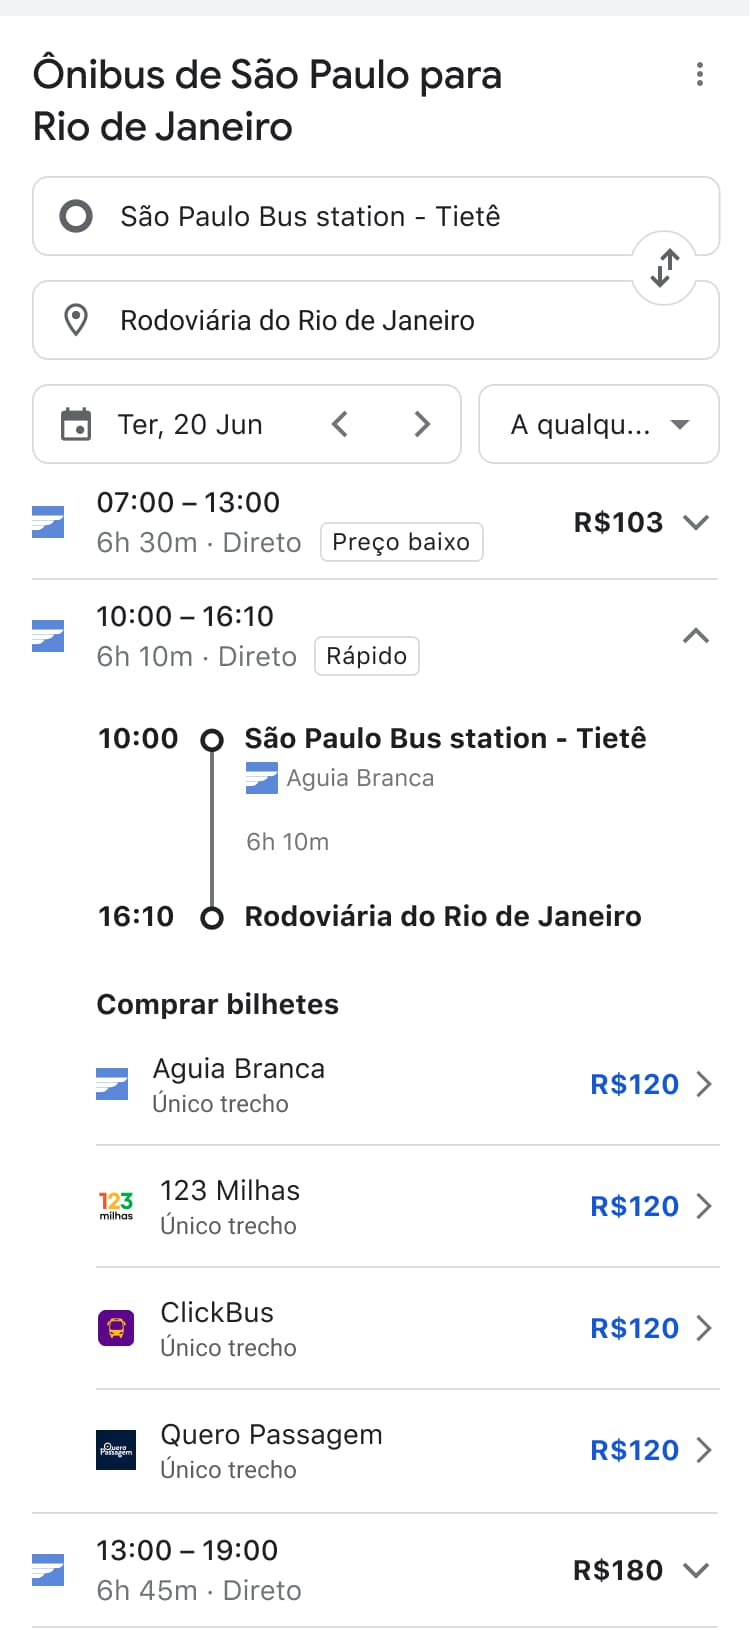
Task: Click the Quero Passagem logo icon
Action: (116, 1450)
